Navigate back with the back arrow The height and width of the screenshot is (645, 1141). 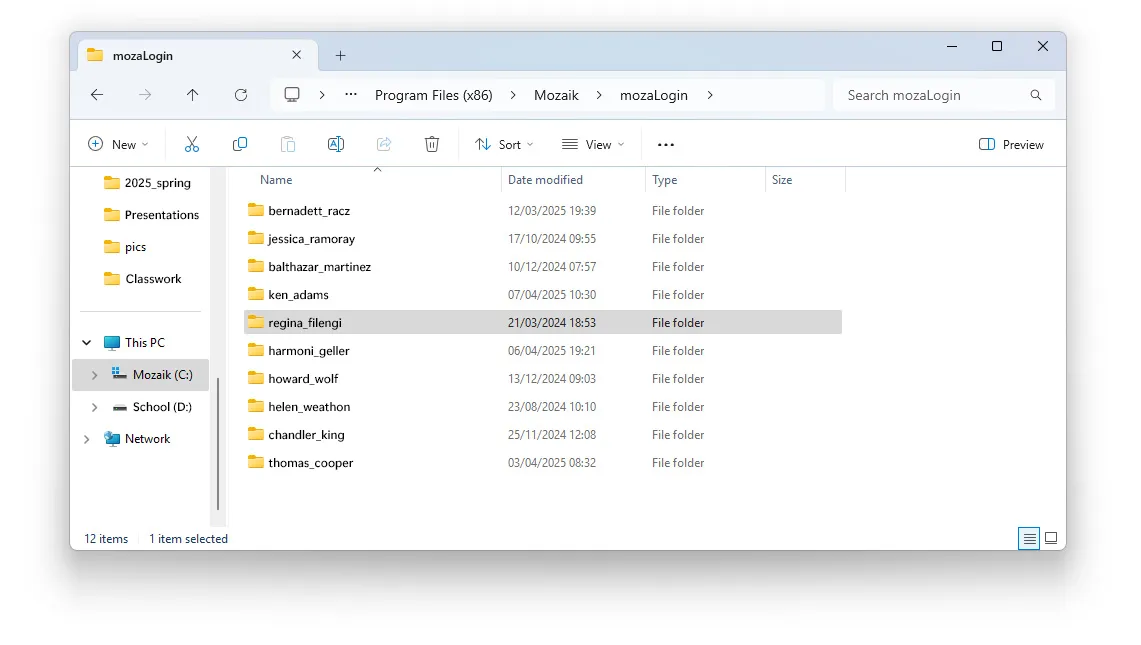[x=97, y=95]
